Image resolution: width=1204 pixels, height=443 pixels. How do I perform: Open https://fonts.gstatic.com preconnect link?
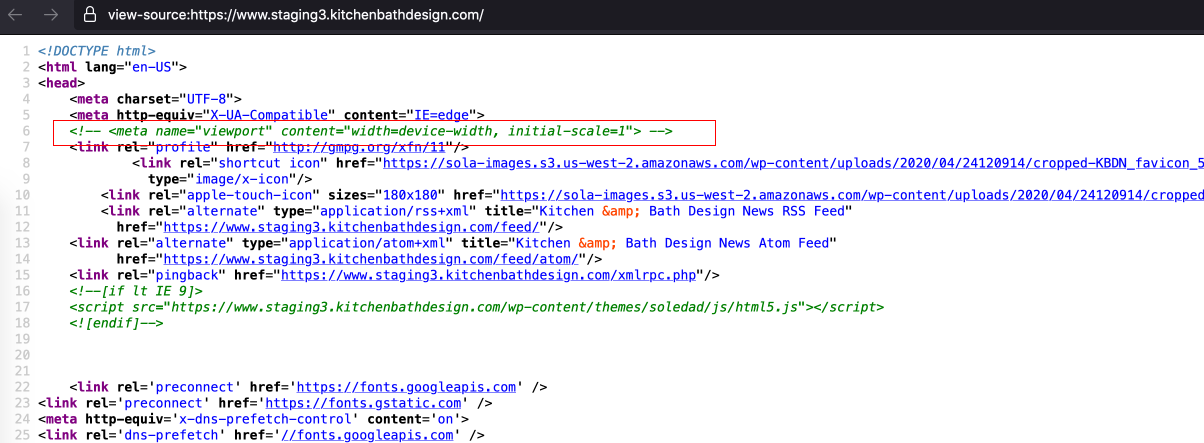(362, 403)
